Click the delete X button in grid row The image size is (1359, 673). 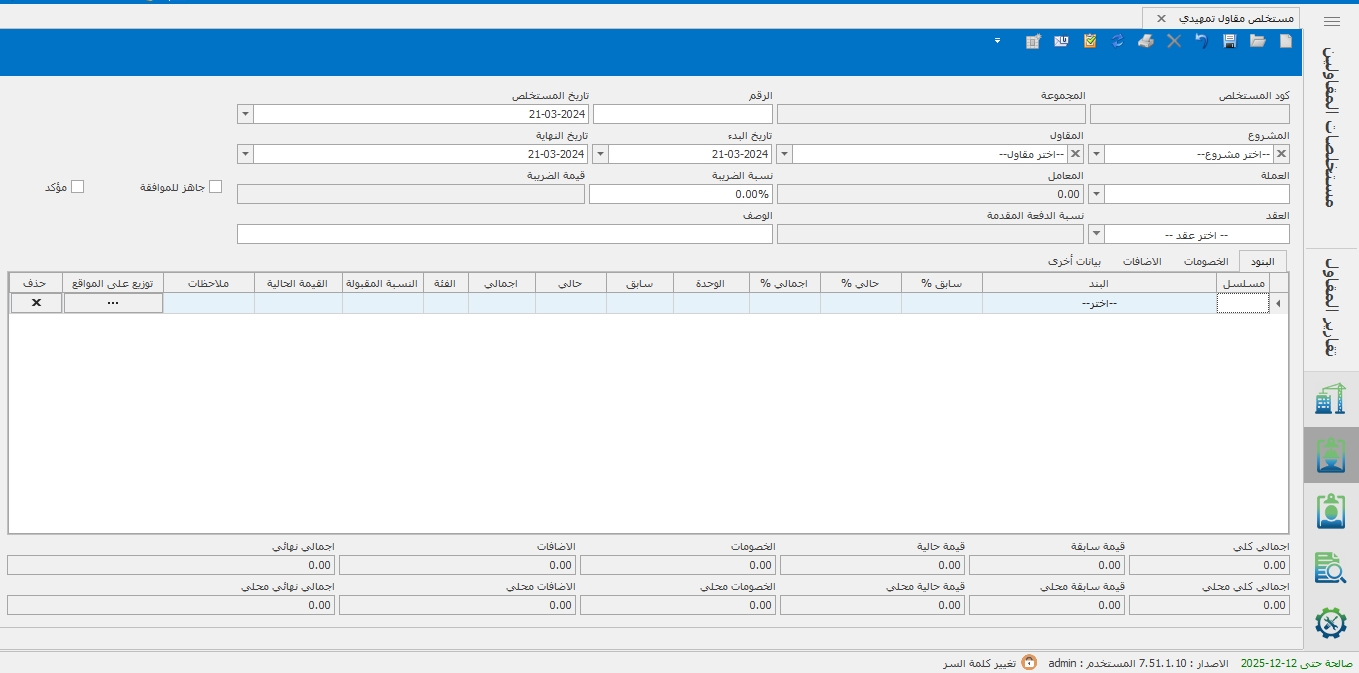[36, 303]
